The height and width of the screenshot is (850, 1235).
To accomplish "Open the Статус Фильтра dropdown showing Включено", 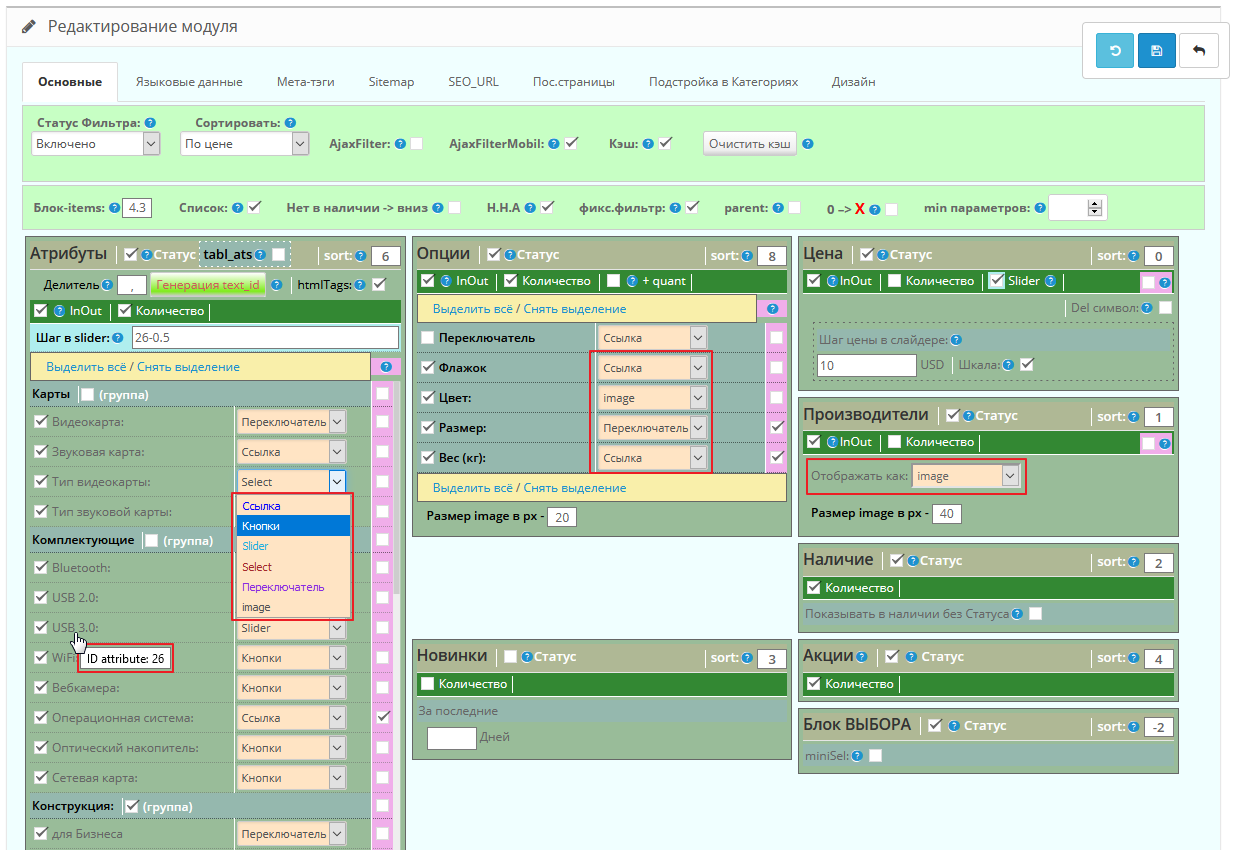I will click(95, 144).
